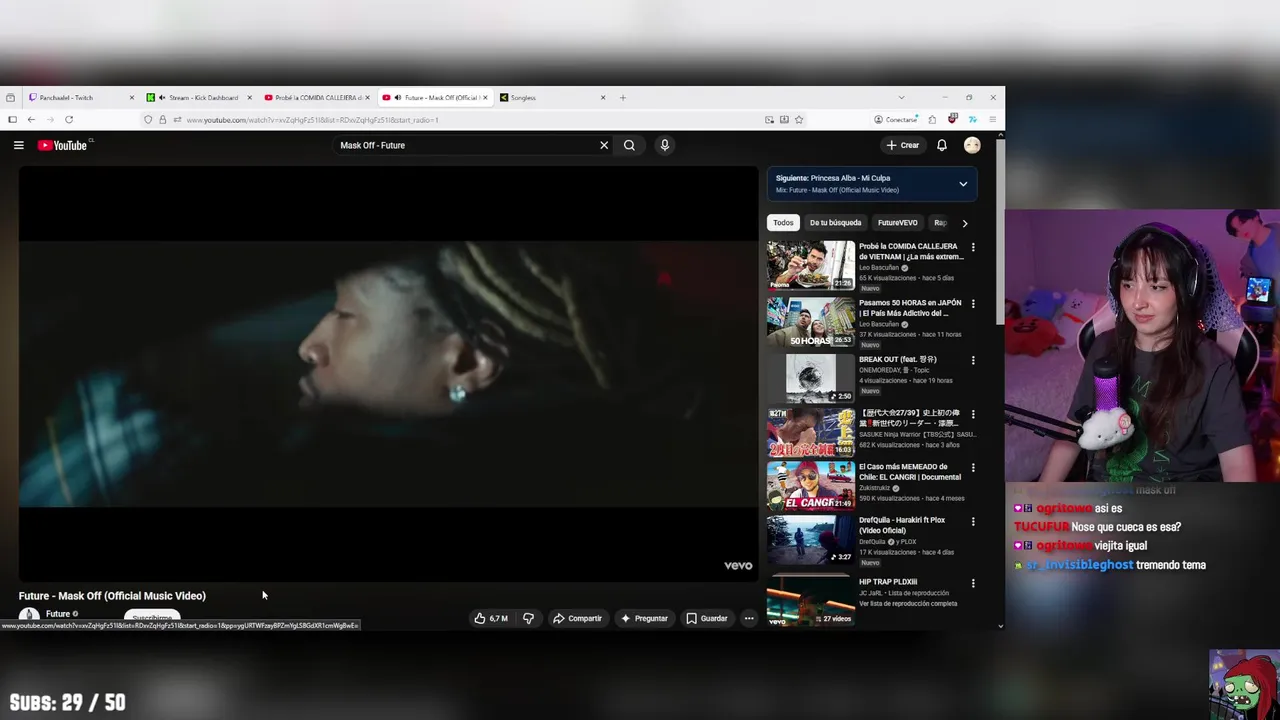Screen dimensions: 1280x720
Task: Click the DrefQuila - Harakiri ft Plox title
Action: click(902, 525)
